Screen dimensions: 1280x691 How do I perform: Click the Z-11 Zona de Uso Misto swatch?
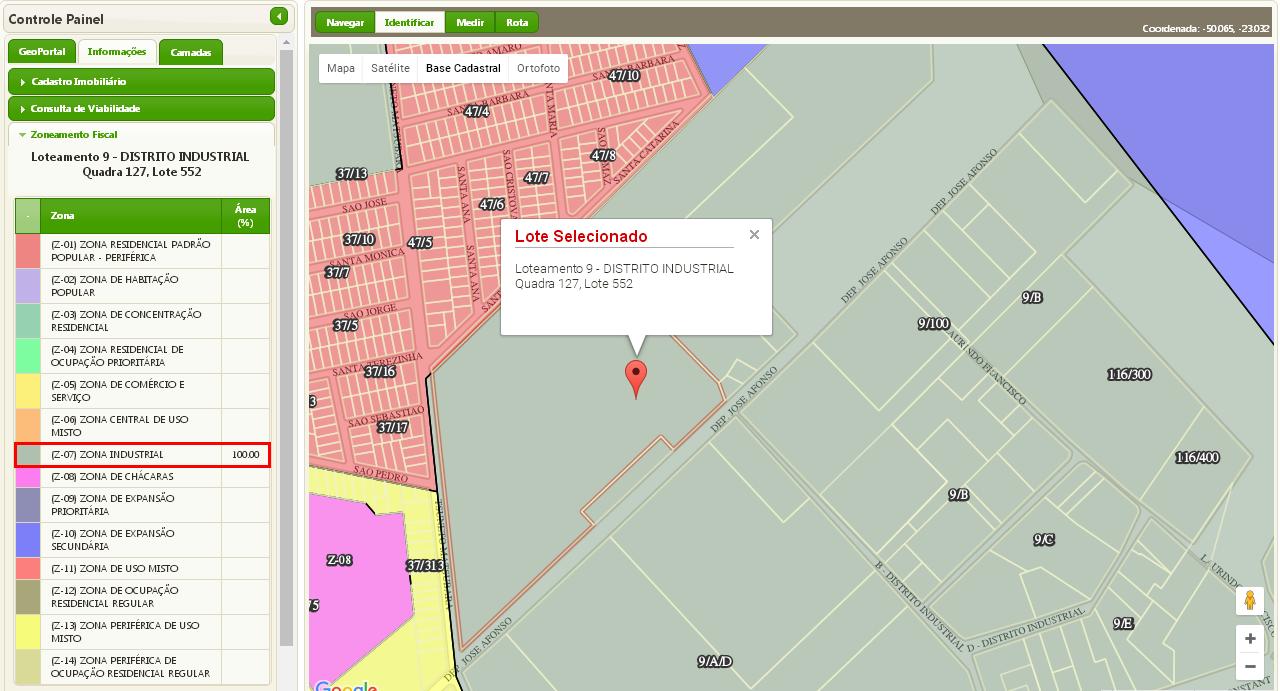click(x=28, y=568)
